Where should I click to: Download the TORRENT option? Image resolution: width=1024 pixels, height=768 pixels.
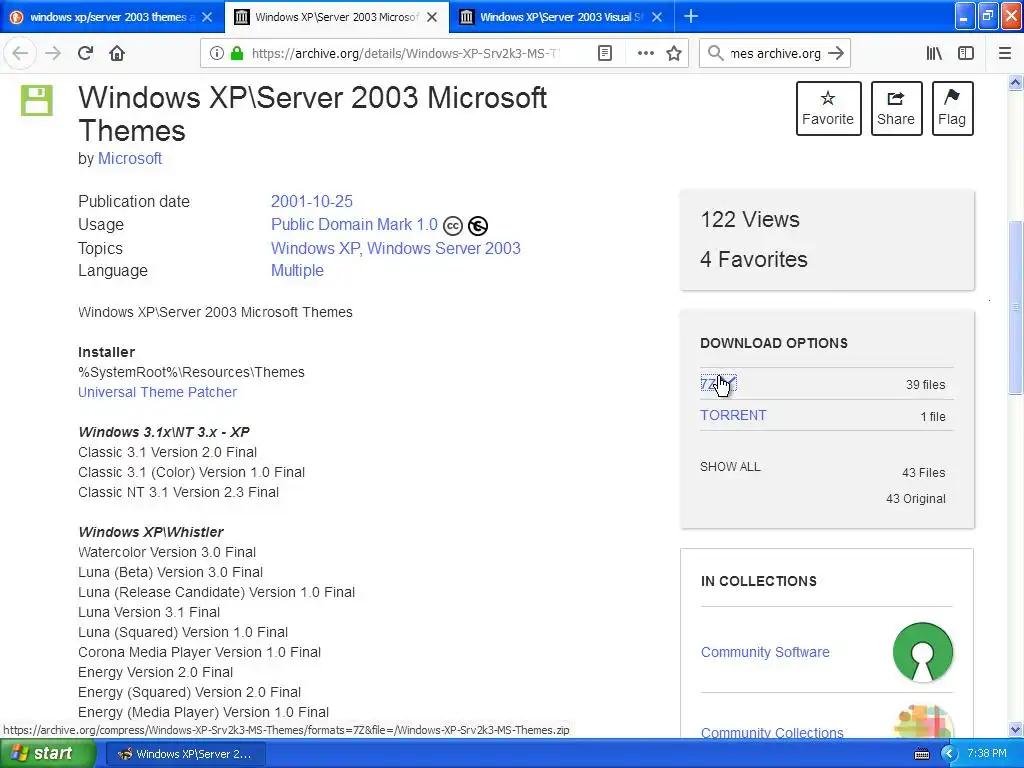click(x=733, y=415)
